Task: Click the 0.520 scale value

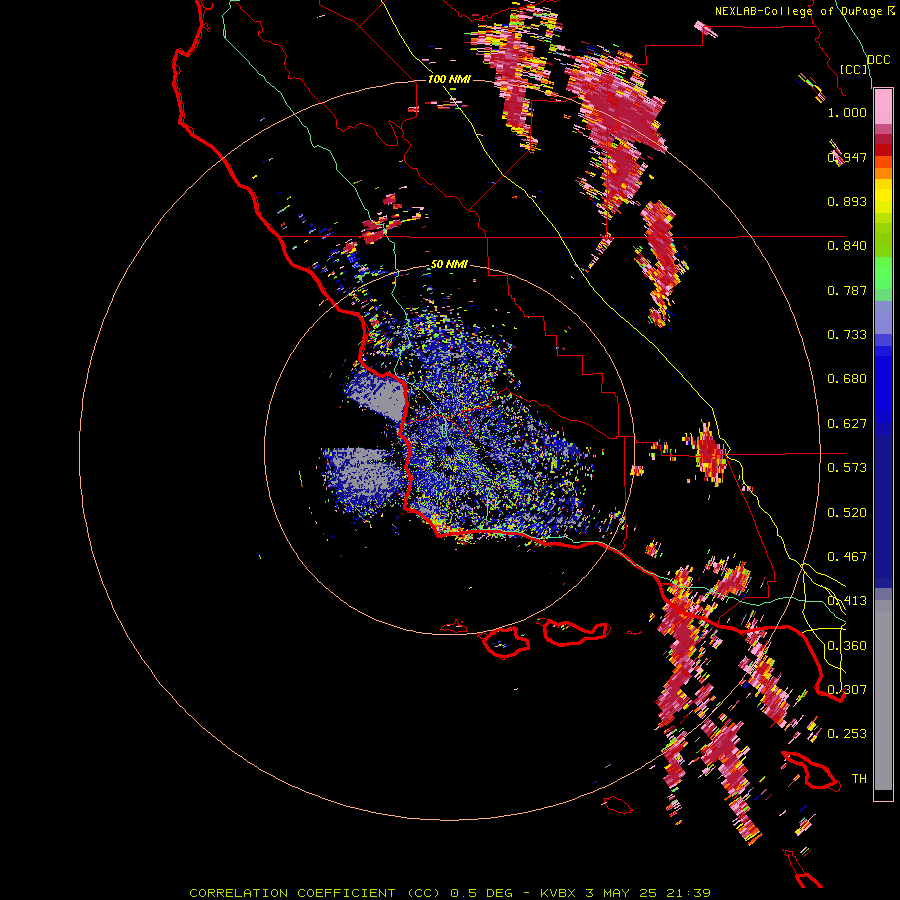Action: point(847,513)
